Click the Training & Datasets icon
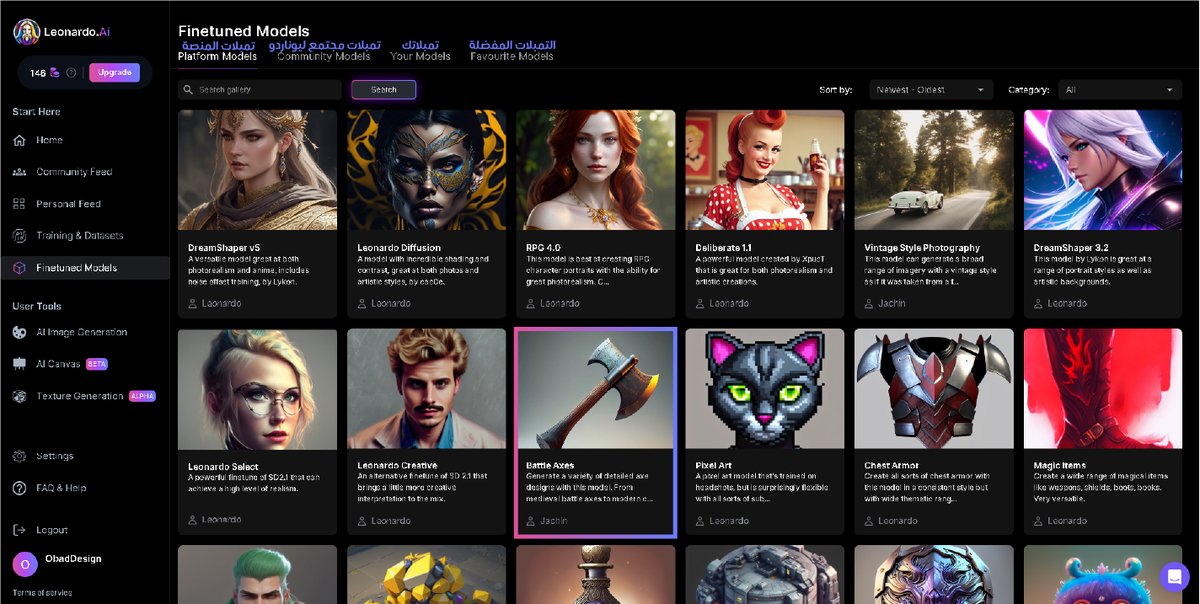 (x=19, y=236)
